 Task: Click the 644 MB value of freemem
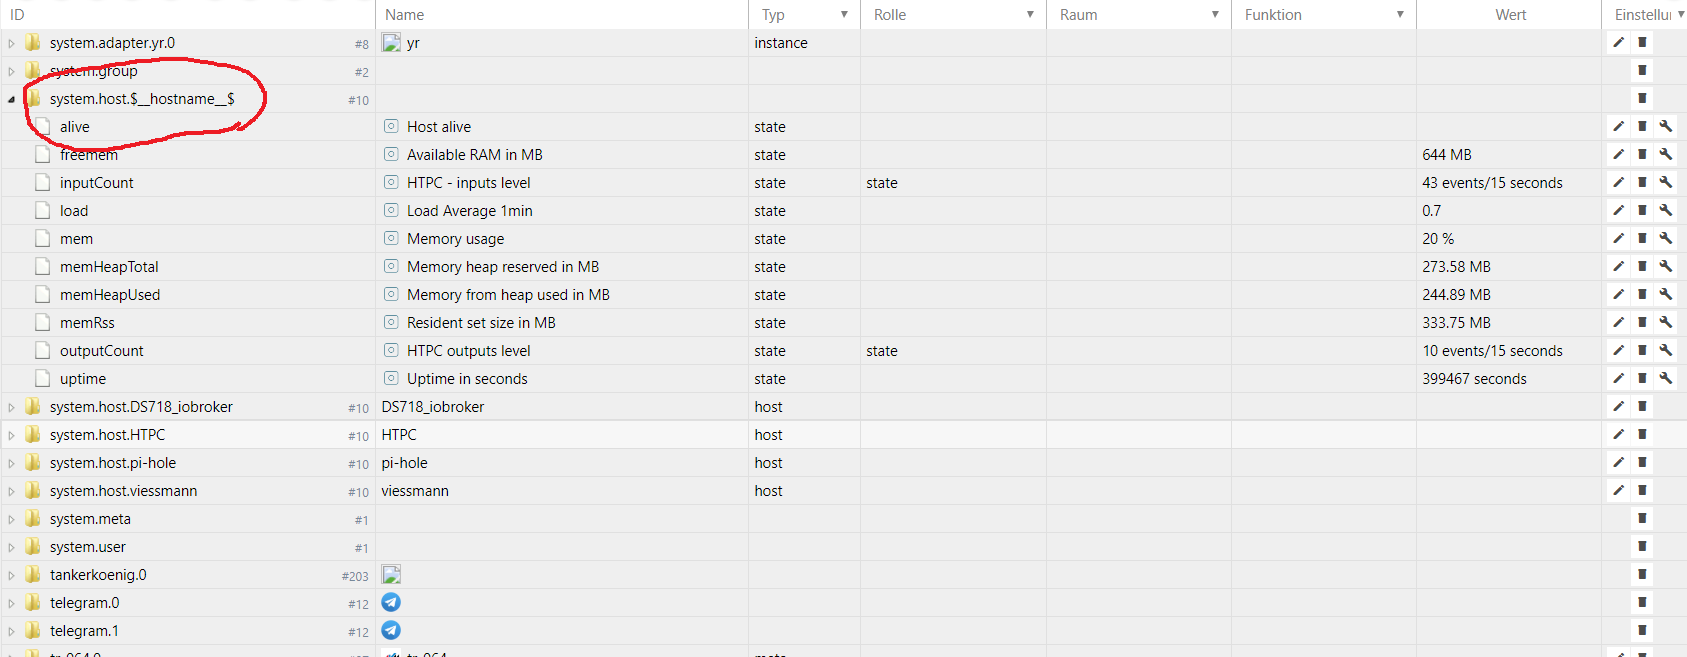click(x=1447, y=155)
